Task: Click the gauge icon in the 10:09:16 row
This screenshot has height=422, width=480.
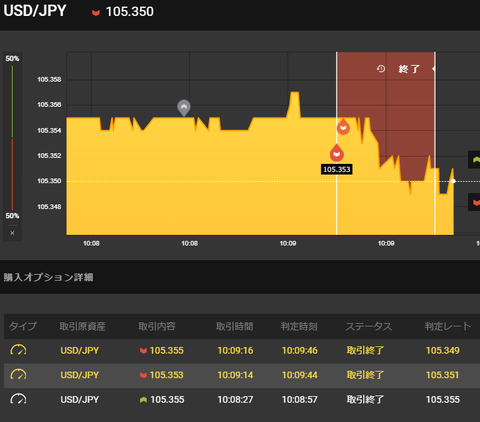Action: click(18, 350)
